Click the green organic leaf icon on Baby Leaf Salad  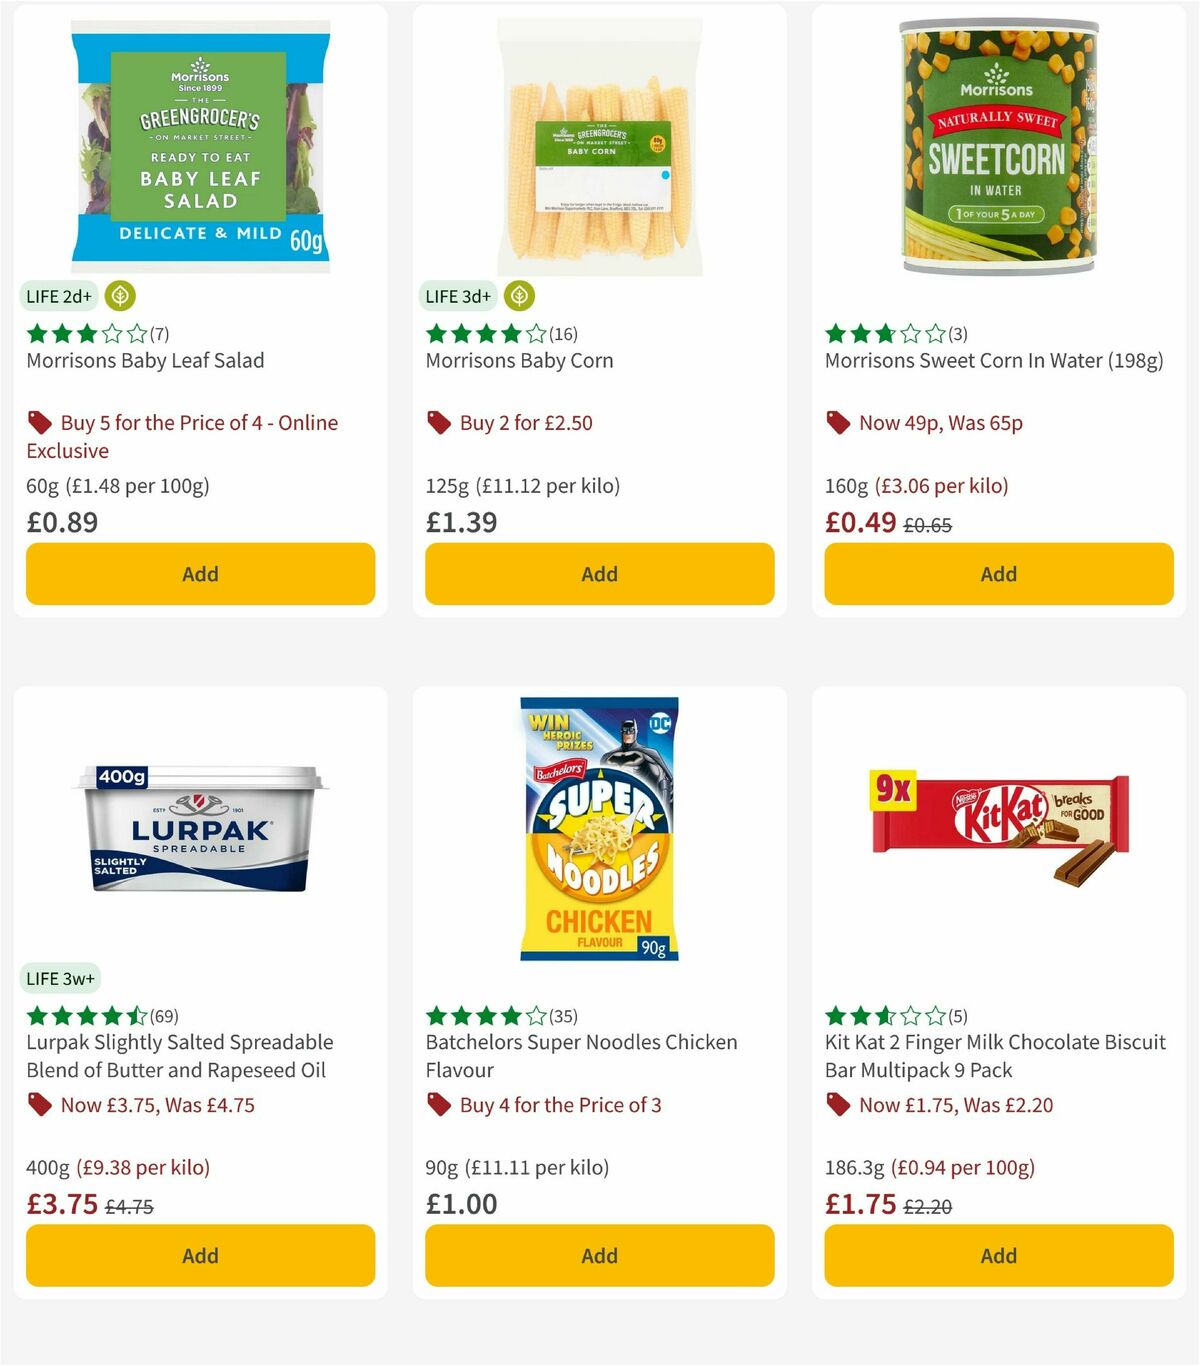click(x=120, y=296)
